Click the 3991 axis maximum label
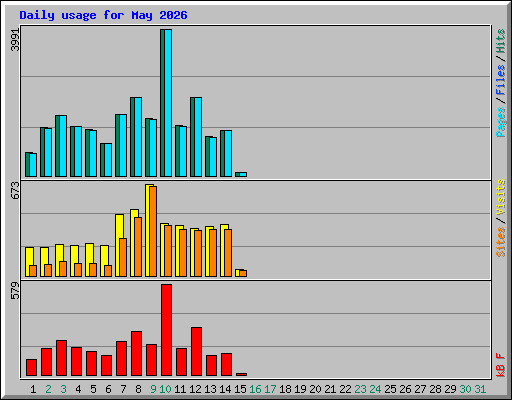Image resolution: width=512 pixels, height=400 pixels. tap(15, 40)
